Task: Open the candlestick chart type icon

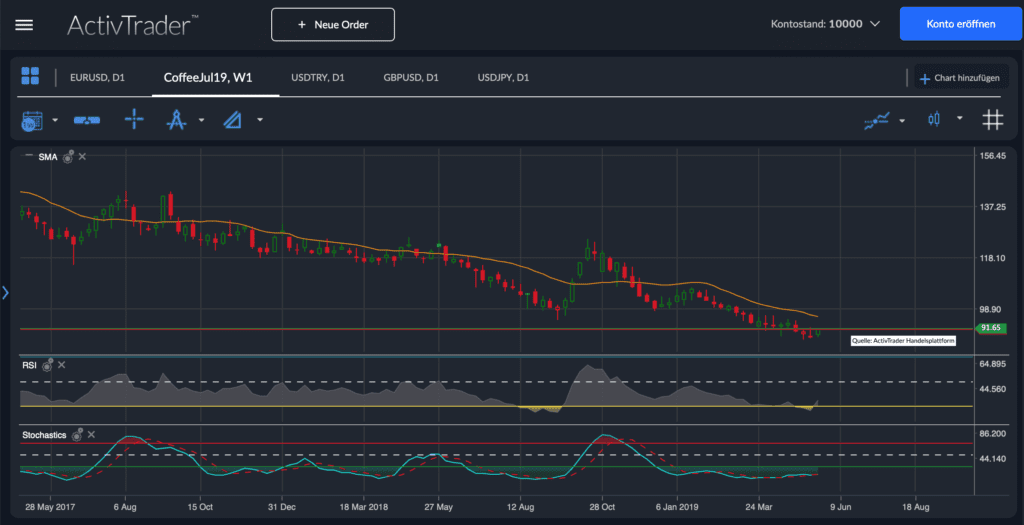Action: point(934,119)
